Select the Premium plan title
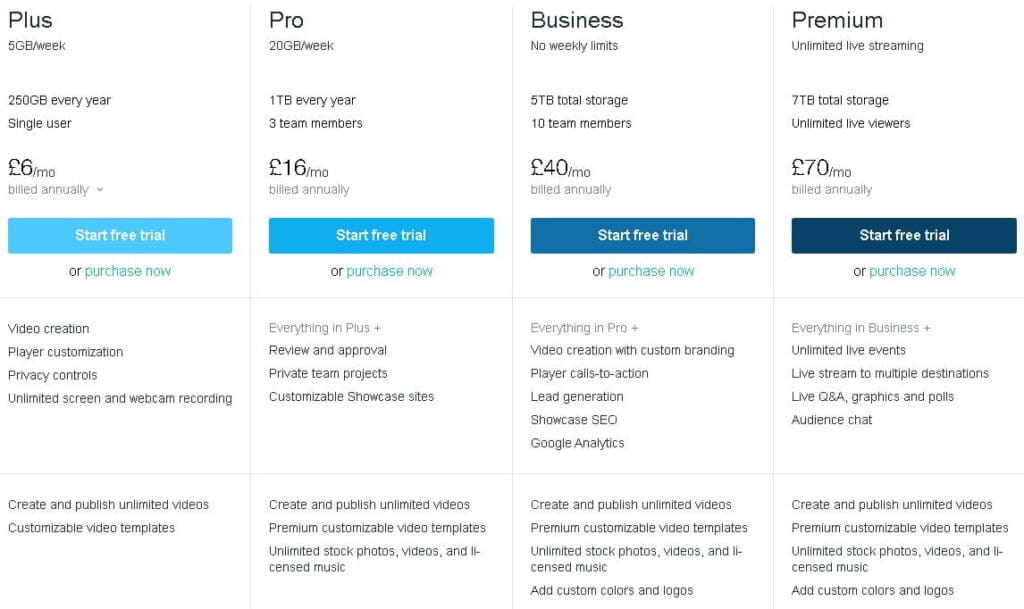The image size is (1024, 609). click(837, 20)
